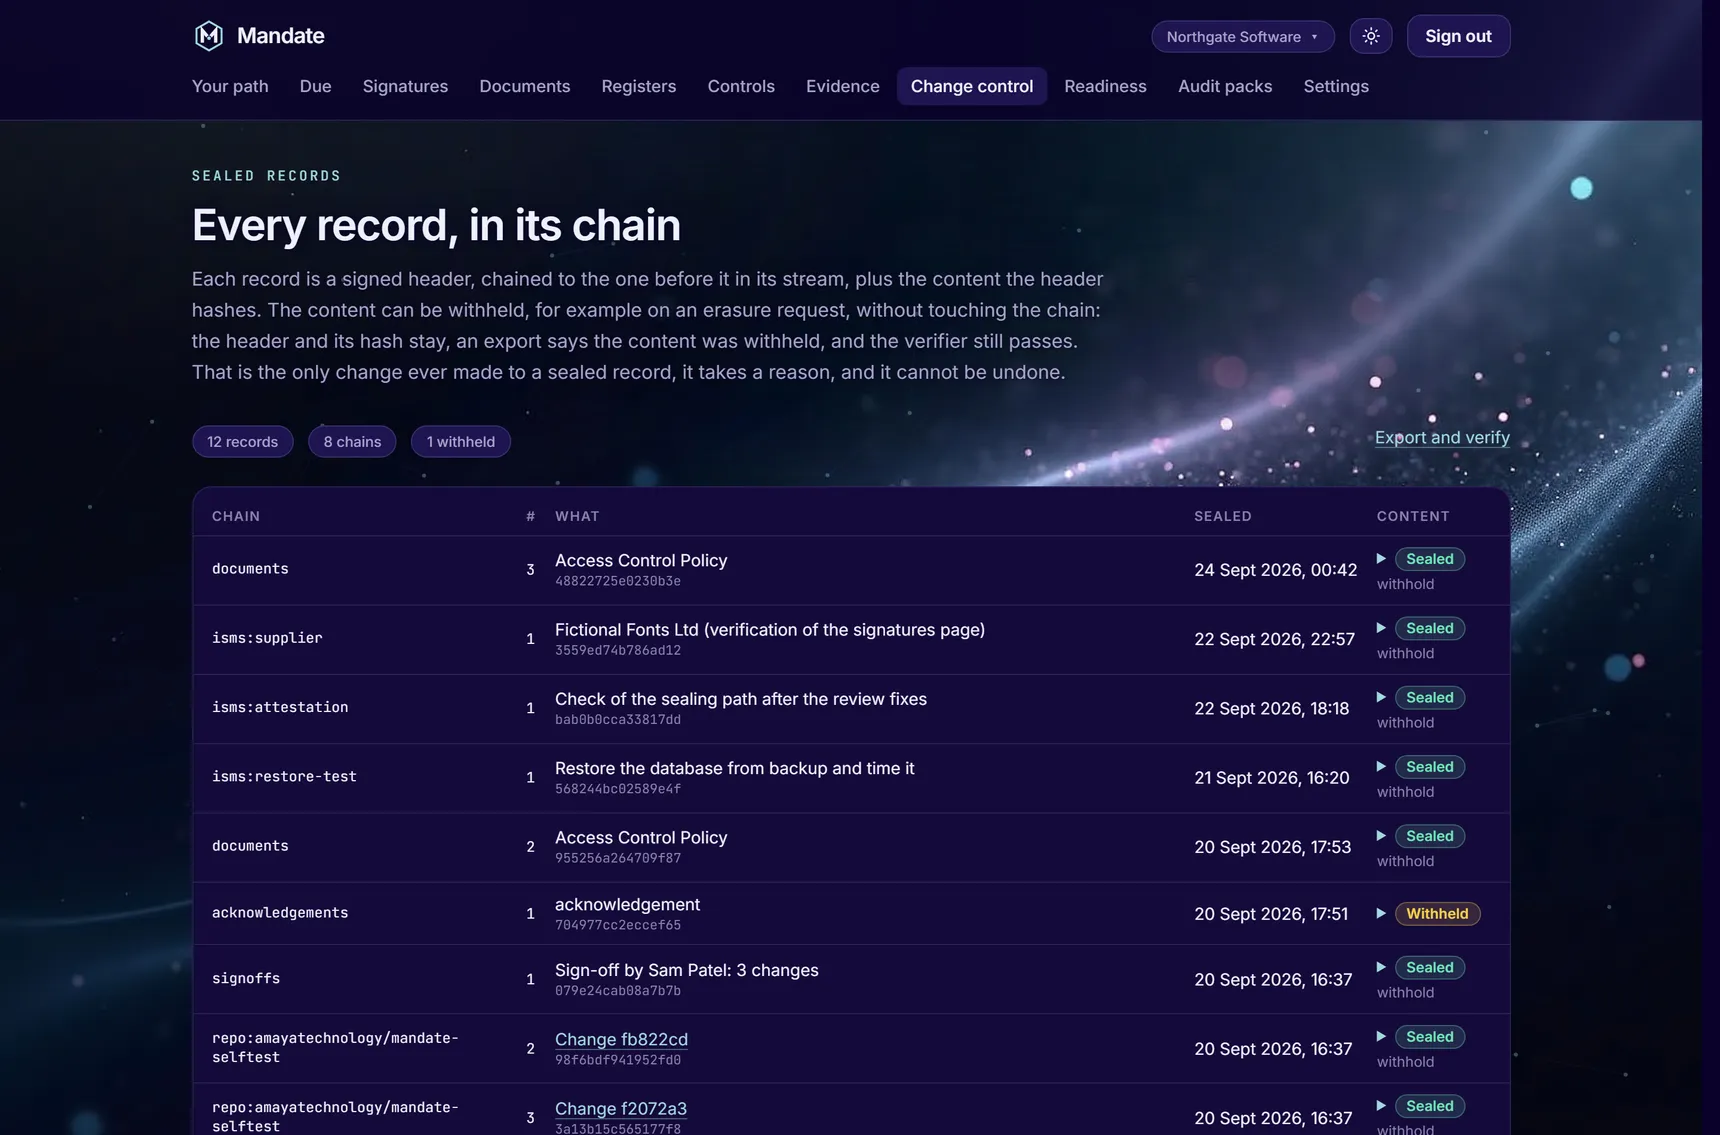This screenshot has width=1720, height=1135.
Task: Click the 12 records pill
Action: (243, 442)
